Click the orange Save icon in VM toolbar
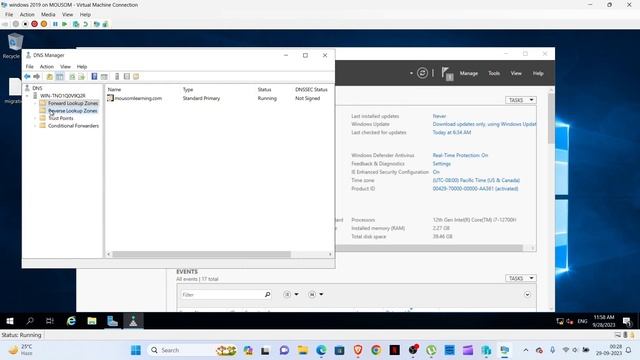 point(44,24)
